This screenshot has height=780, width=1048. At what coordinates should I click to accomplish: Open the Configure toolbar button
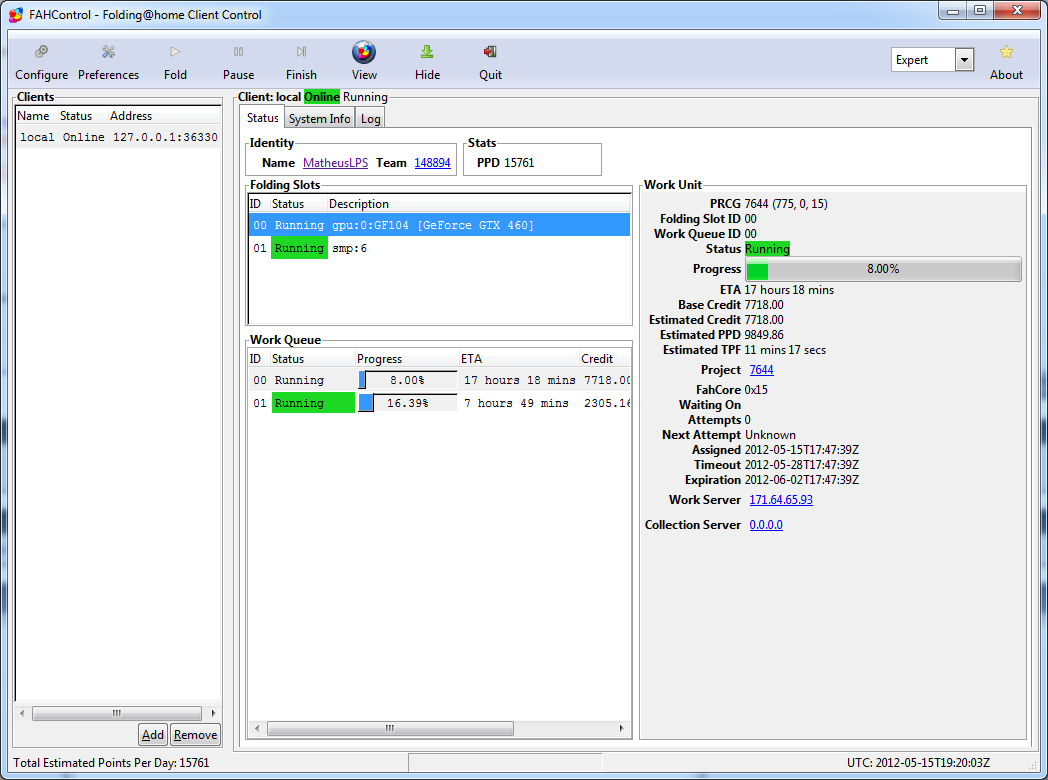tap(41, 62)
